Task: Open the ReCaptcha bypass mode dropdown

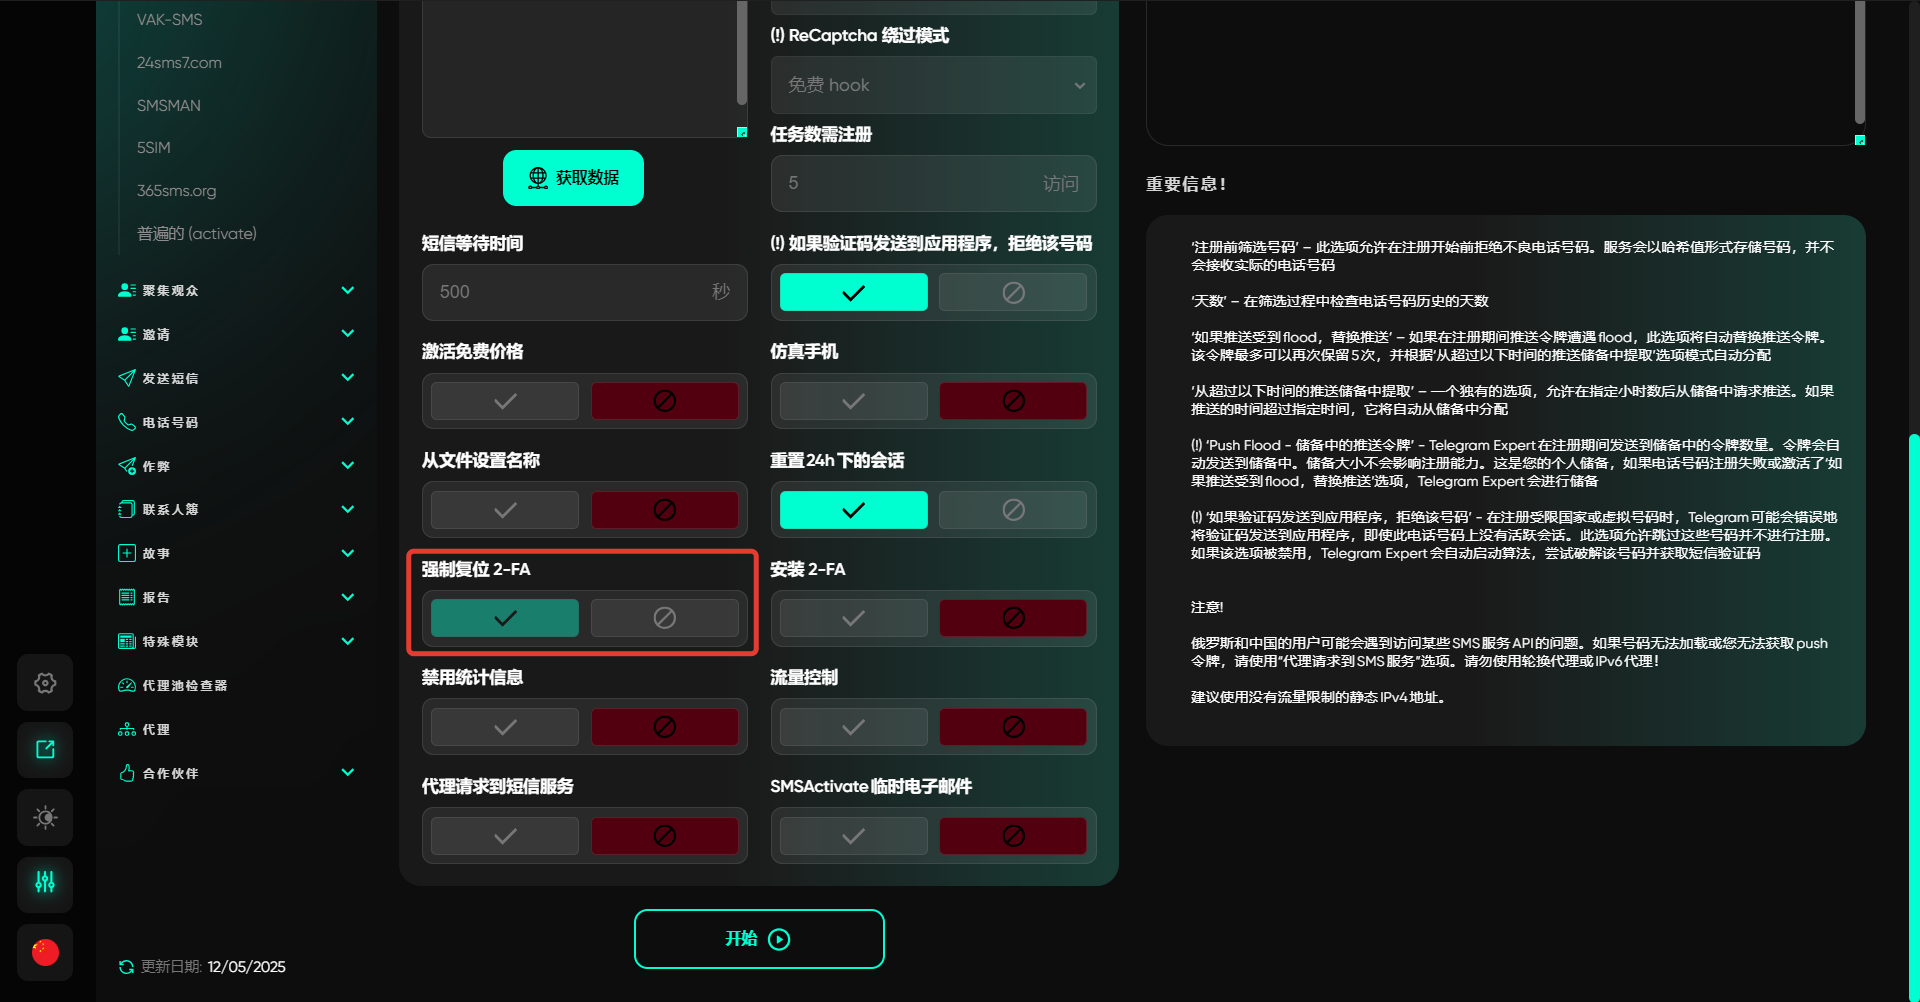Action: coord(933,85)
